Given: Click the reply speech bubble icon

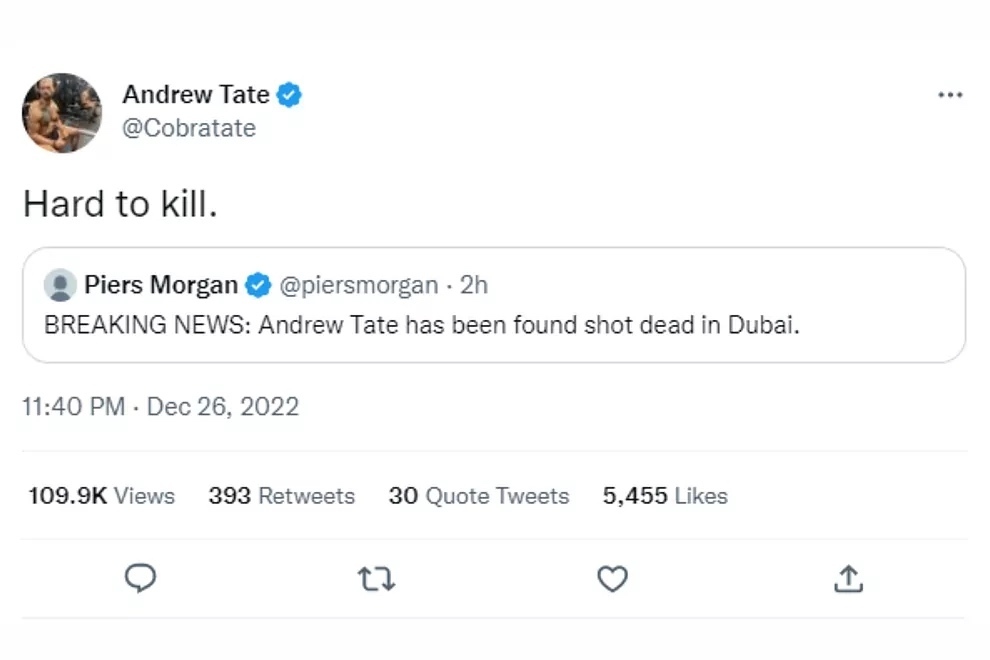Looking at the screenshot, I should coord(142,578).
